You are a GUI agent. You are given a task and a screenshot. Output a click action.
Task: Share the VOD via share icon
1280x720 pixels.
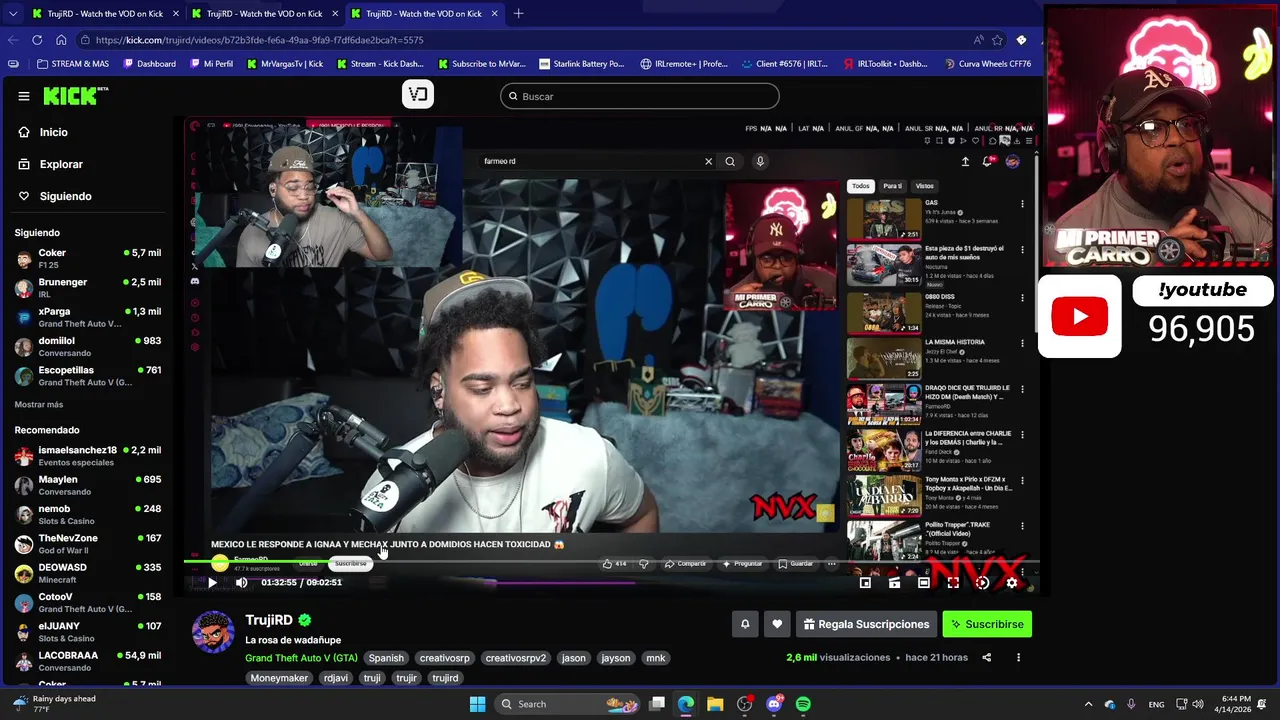pyautogui.click(x=986, y=658)
